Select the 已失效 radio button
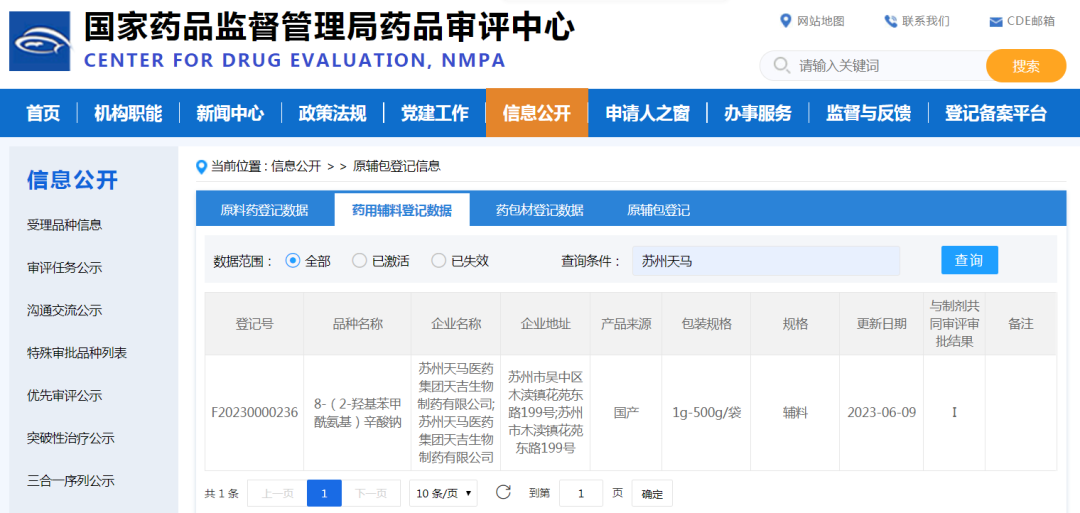Viewport: 1080px width, 513px height. [x=439, y=261]
